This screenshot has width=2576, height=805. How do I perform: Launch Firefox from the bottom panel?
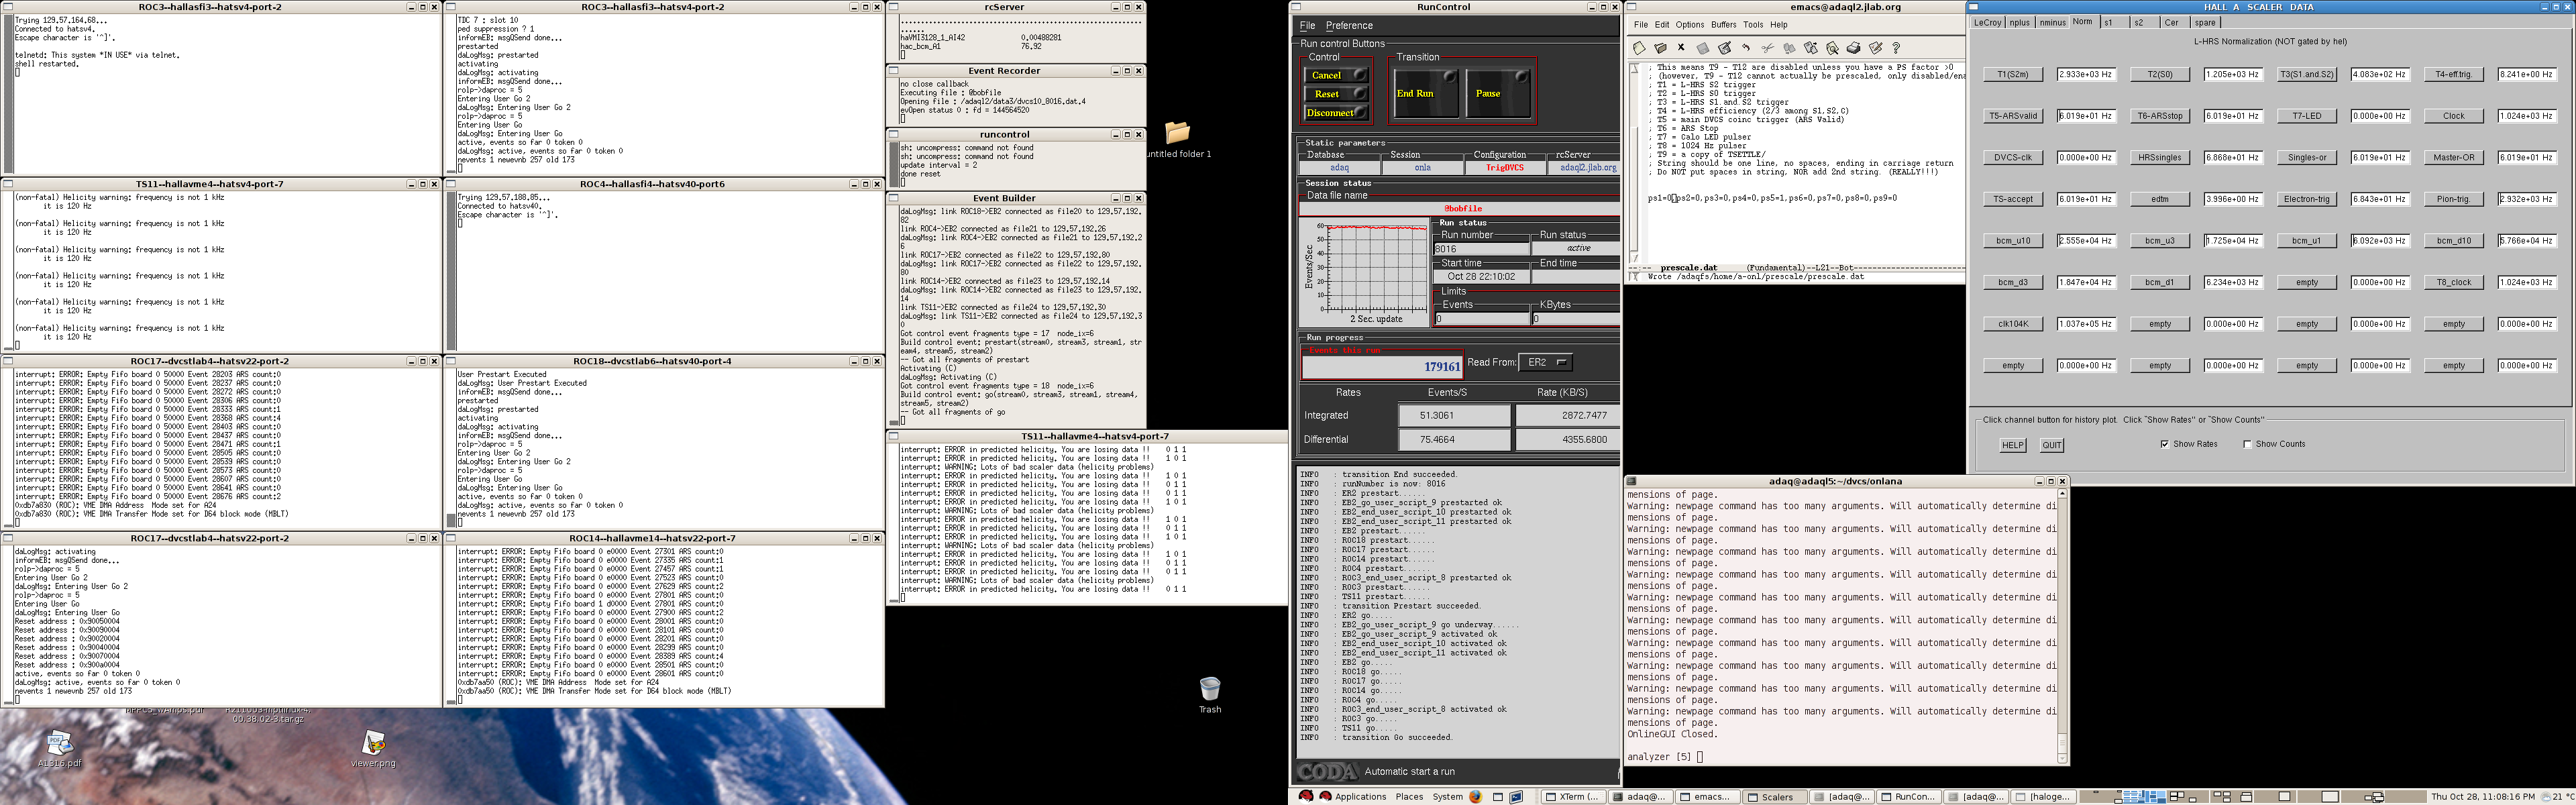[1475, 797]
